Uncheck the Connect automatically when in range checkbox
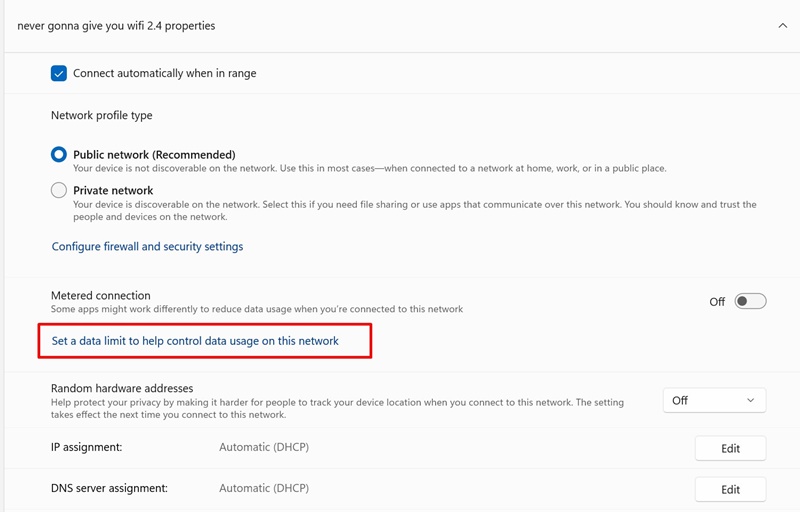The width and height of the screenshot is (800, 512). [x=59, y=74]
